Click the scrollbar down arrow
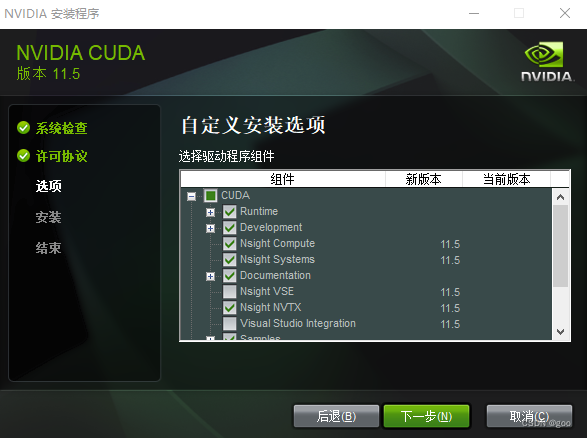Viewport: 587px width, 438px height. coord(560,332)
